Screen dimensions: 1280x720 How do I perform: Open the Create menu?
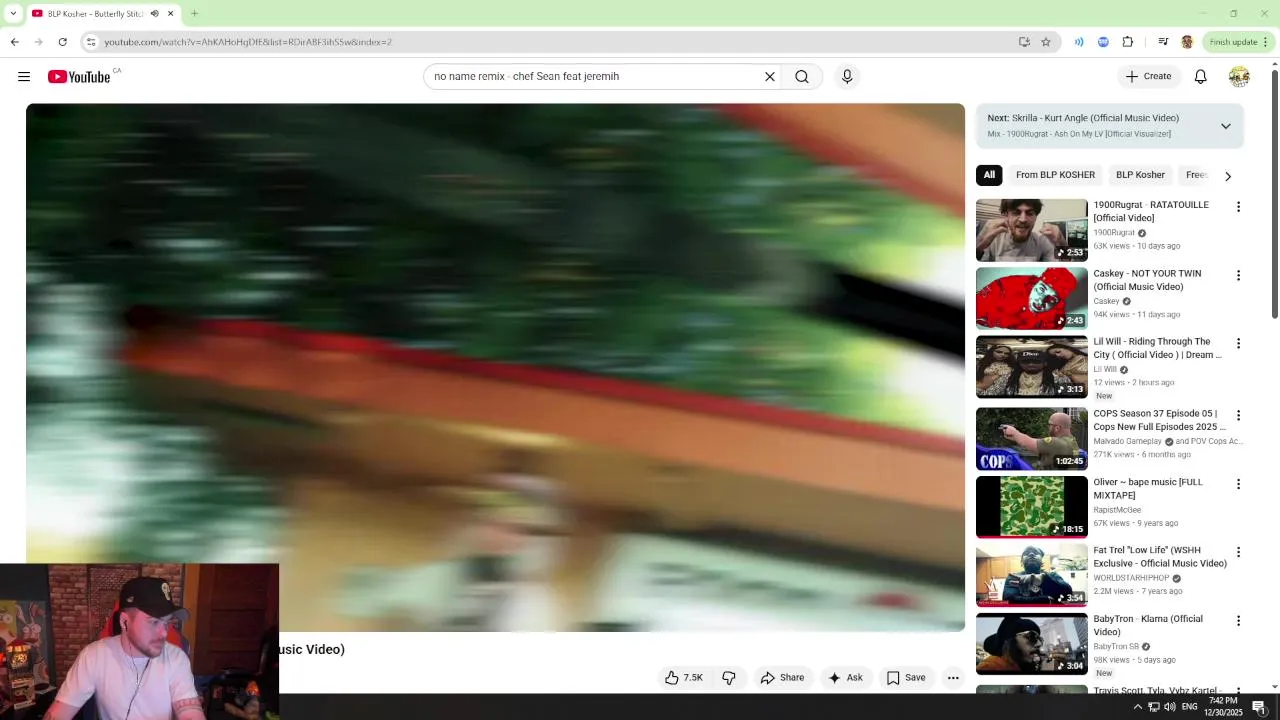click(1148, 76)
